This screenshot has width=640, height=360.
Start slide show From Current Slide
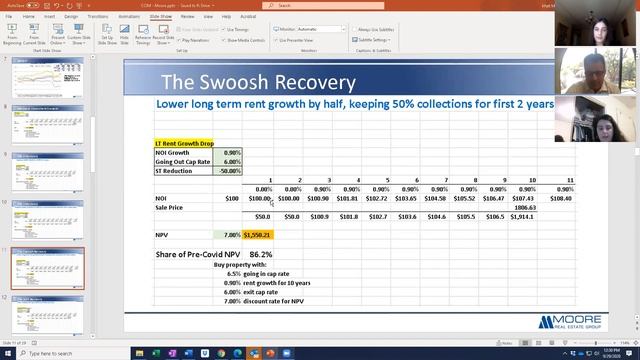34,34
